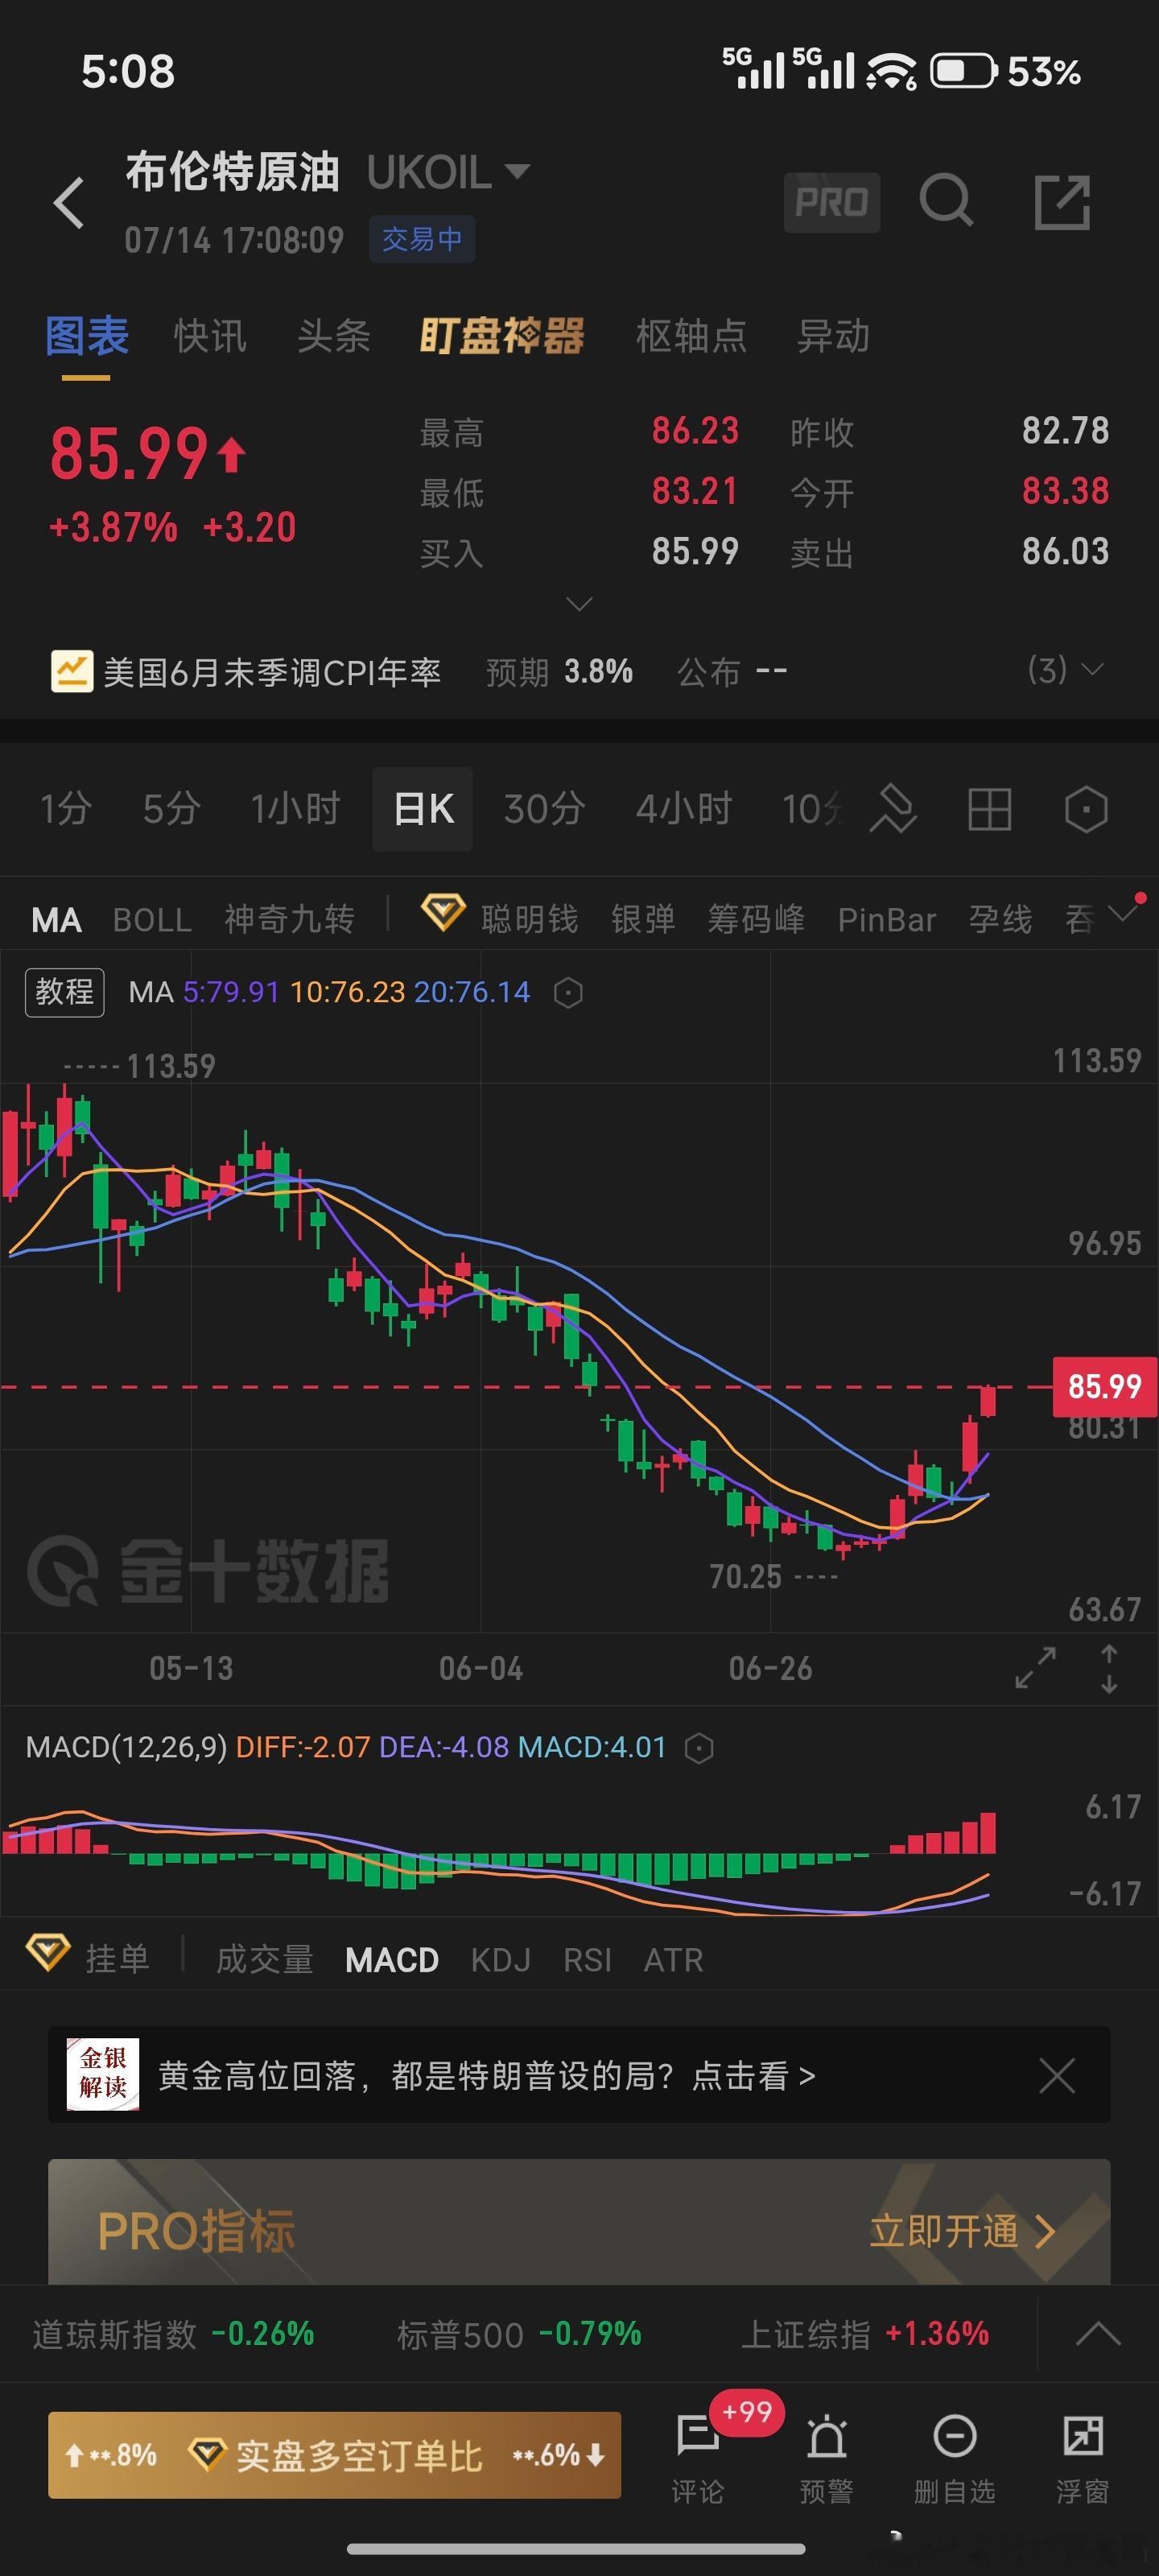Screen dimensions: 1159x2576
Task: Open the 教程 tutorial button
Action: [x=65, y=992]
